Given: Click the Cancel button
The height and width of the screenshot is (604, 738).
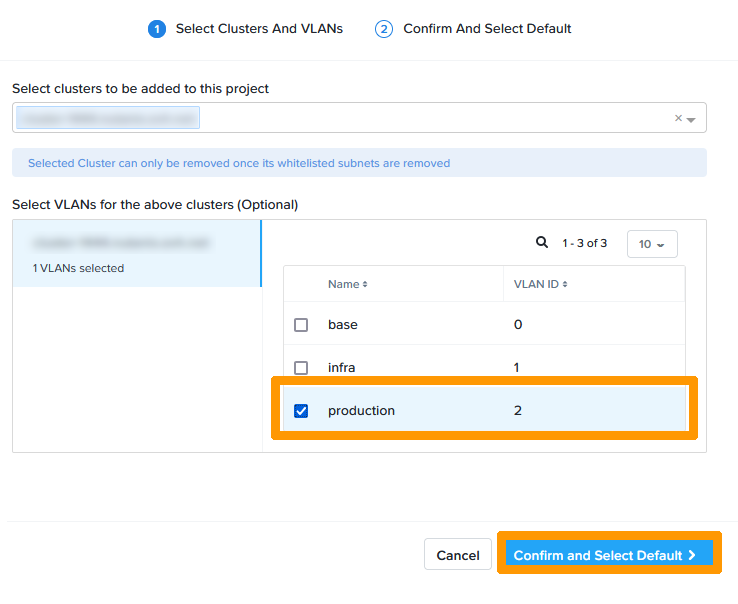Looking at the screenshot, I should [x=458, y=555].
